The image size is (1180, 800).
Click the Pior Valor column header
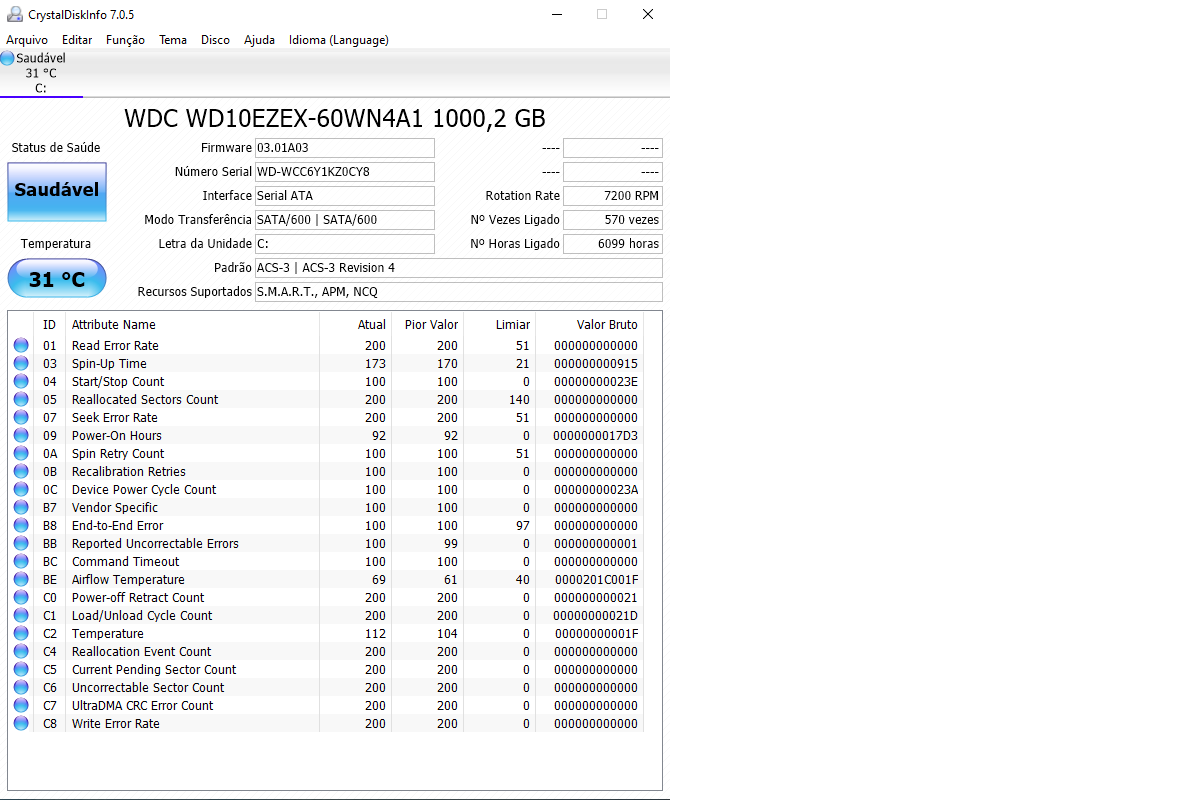(x=431, y=324)
